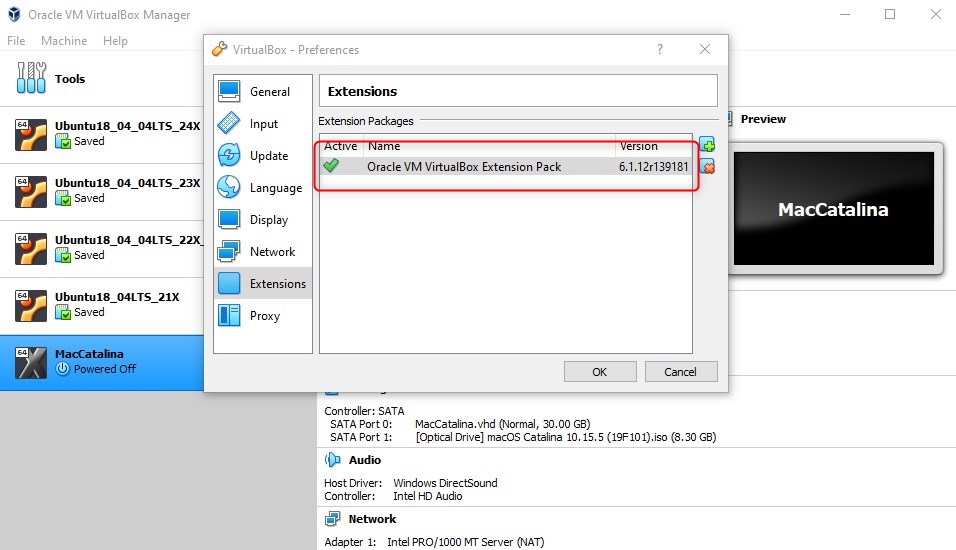Viewport: 956px width, 550px height.
Task: Open the File menu
Action: (16, 41)
